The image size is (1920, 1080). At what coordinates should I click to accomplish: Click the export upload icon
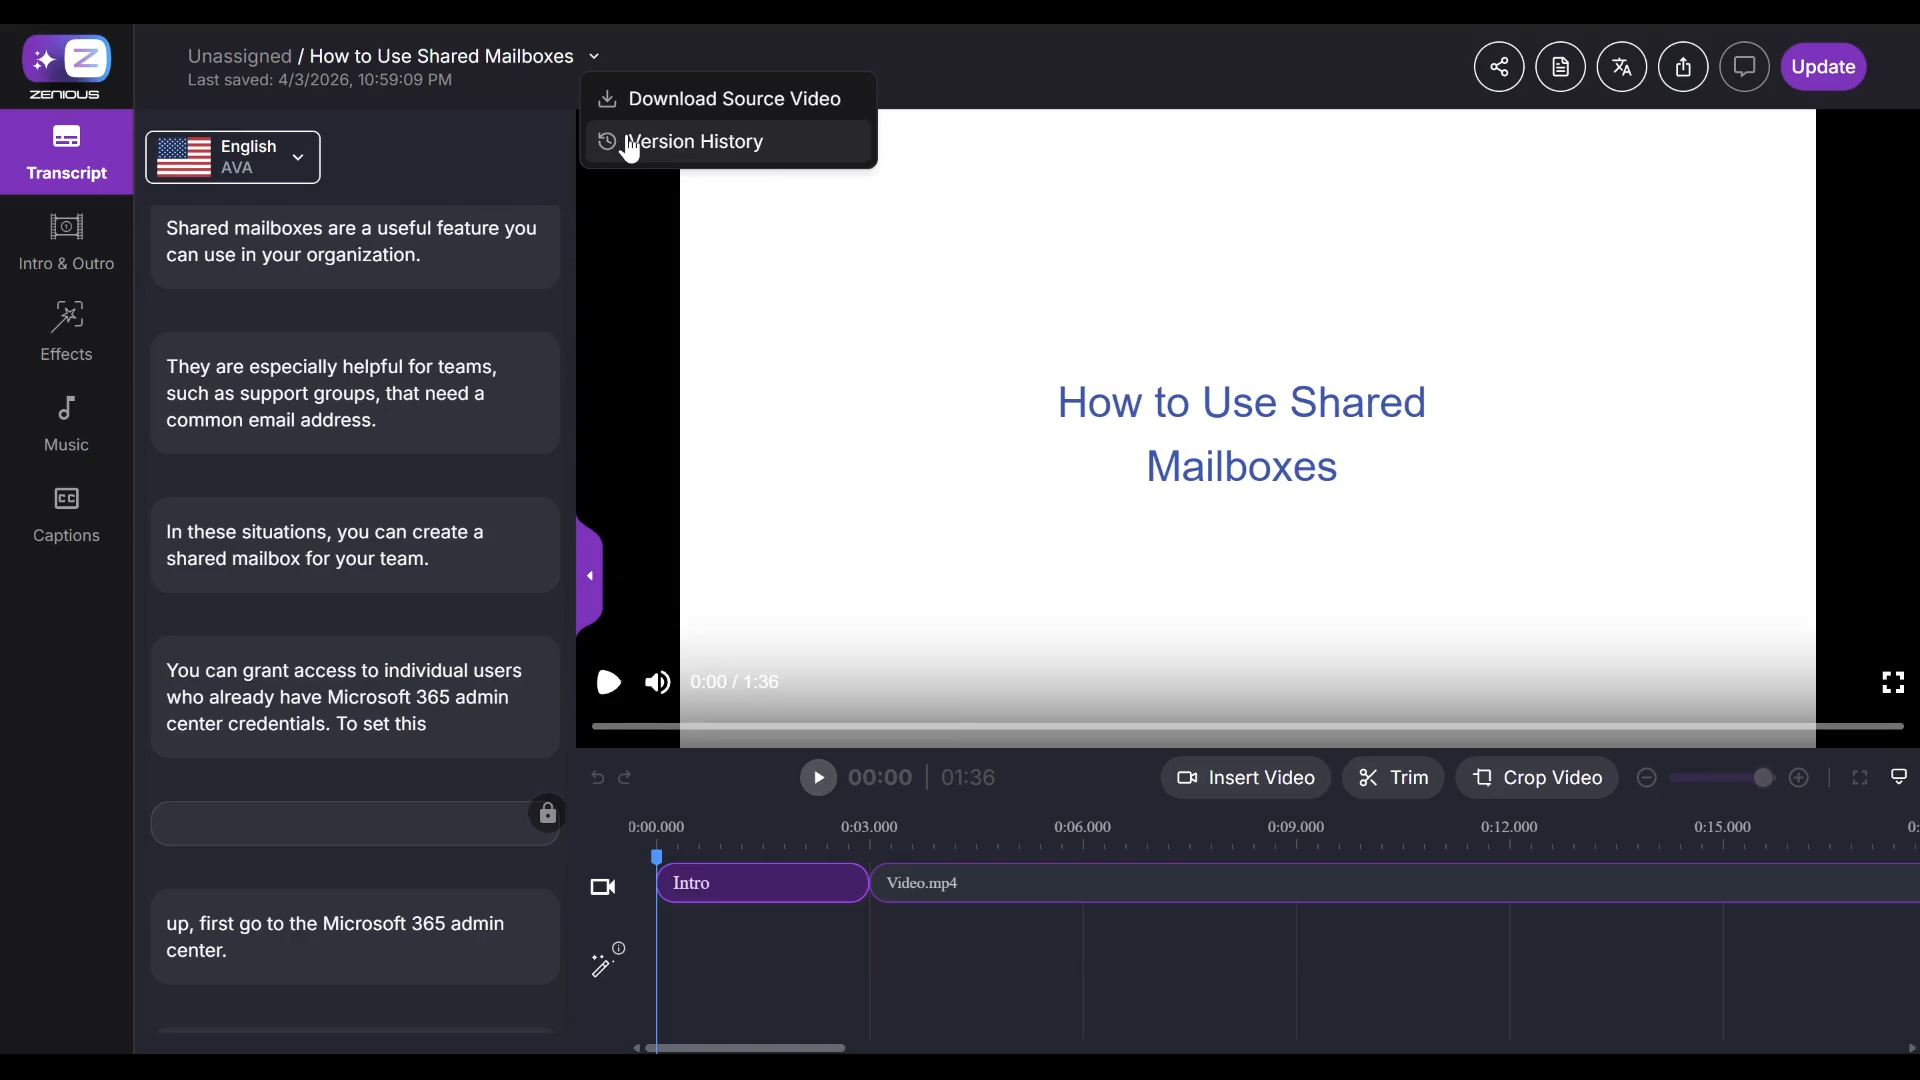(x=1683, y=67)
